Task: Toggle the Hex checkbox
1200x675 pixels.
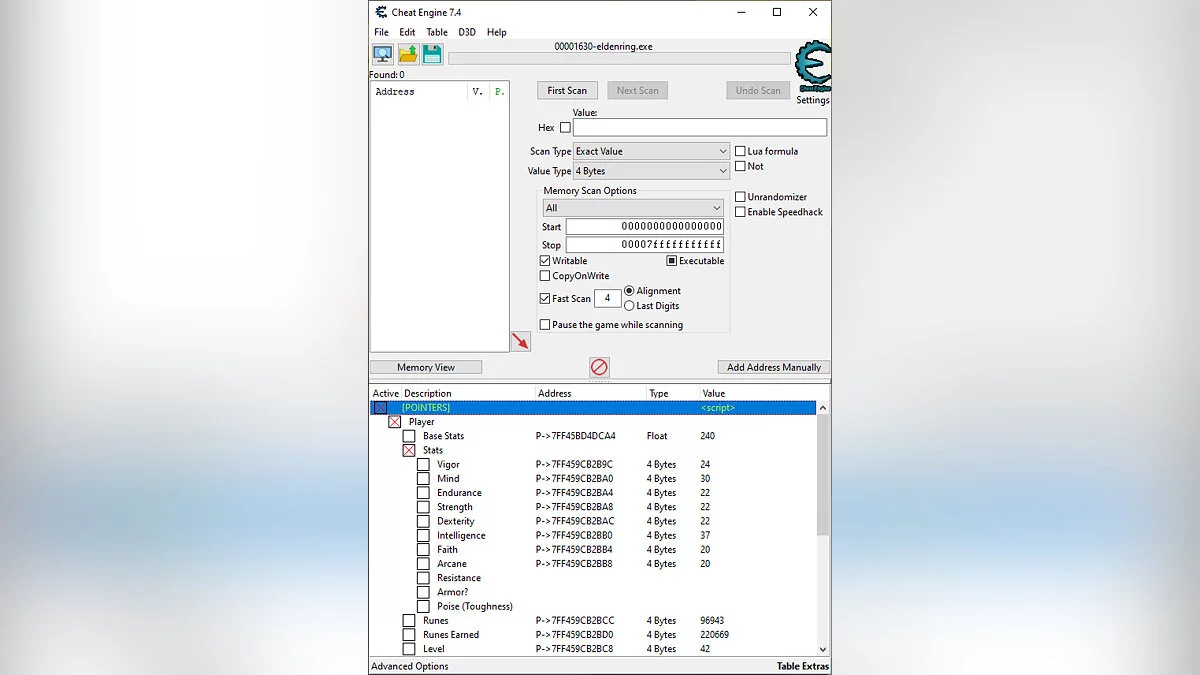Action: 565,128
